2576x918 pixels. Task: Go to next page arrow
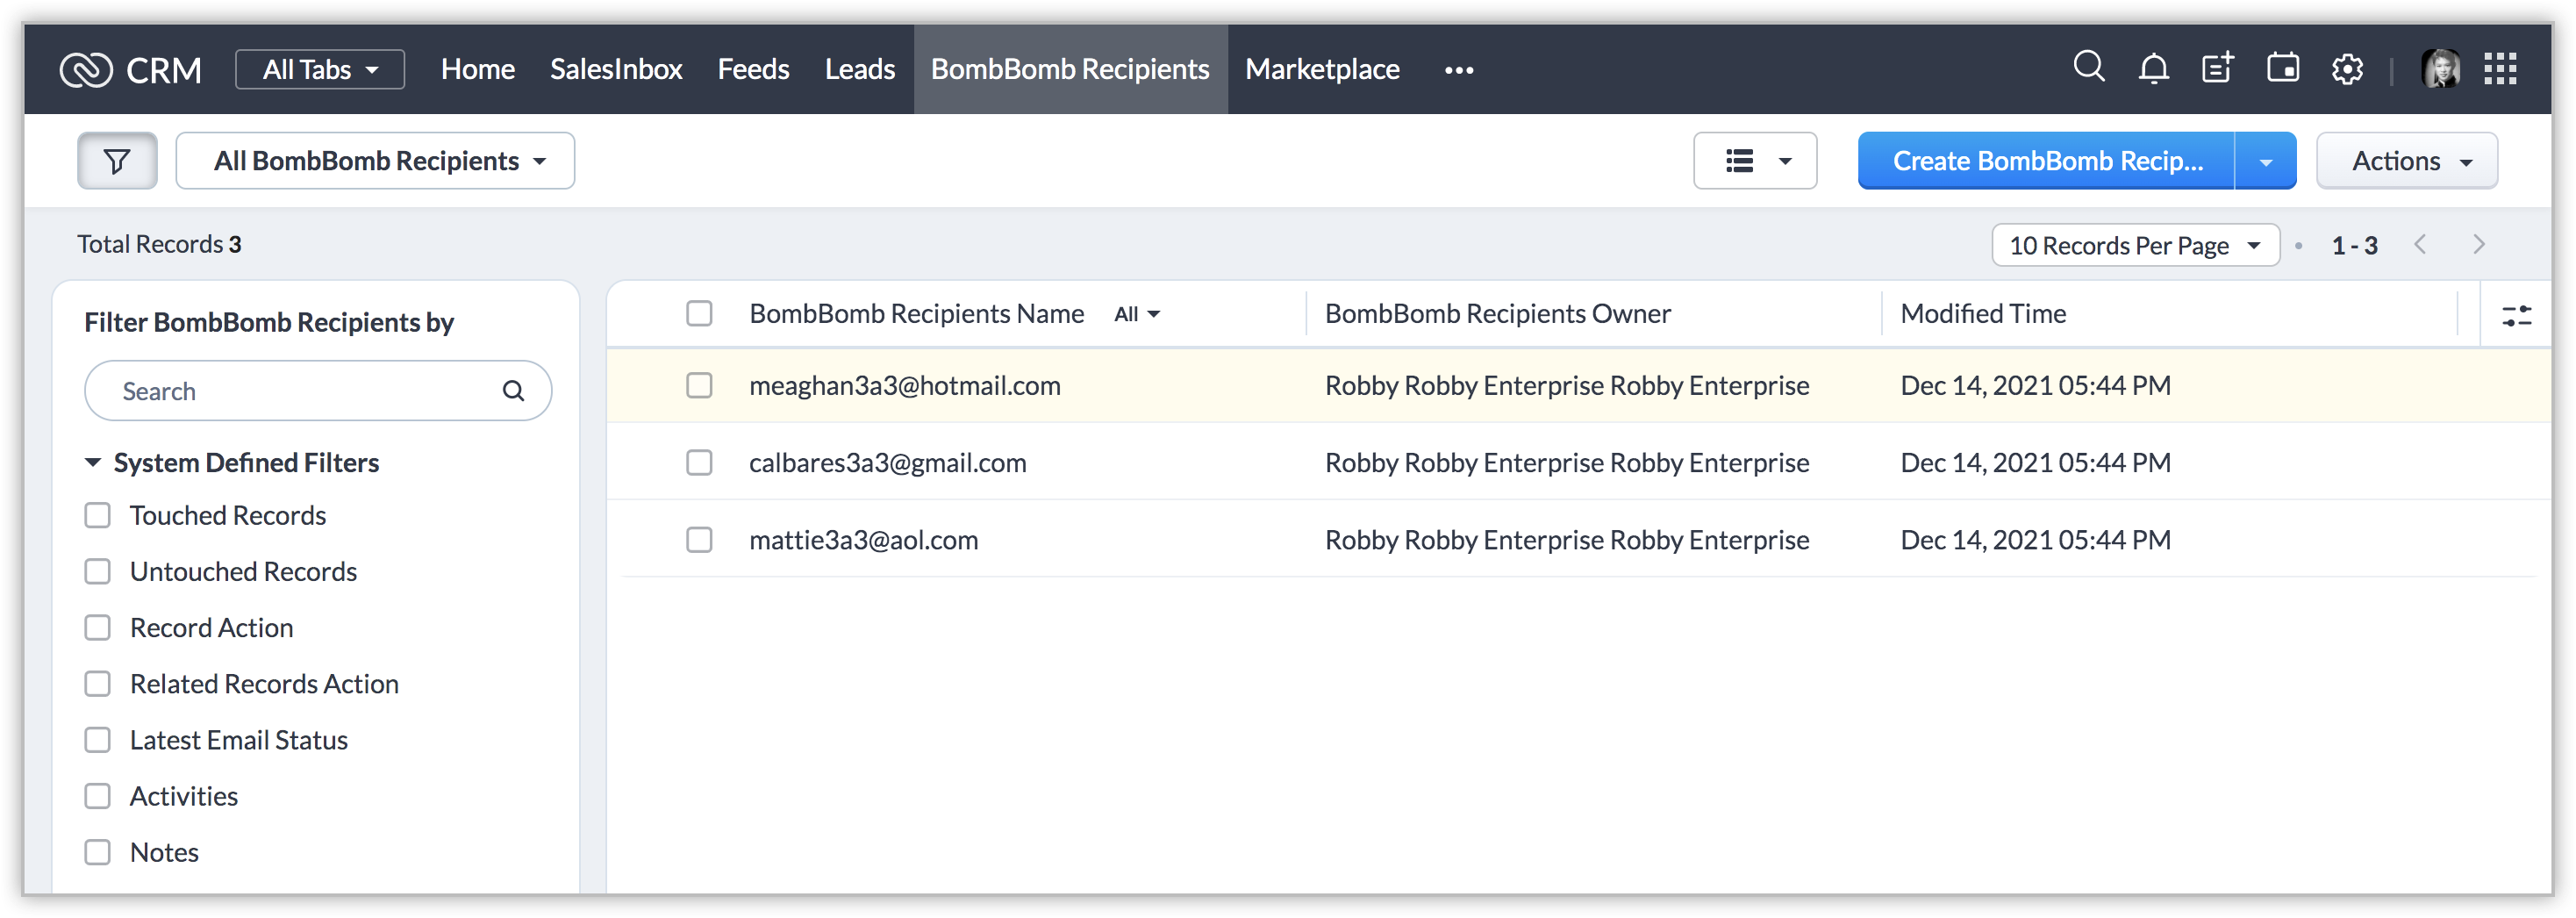coord(2479,245)
